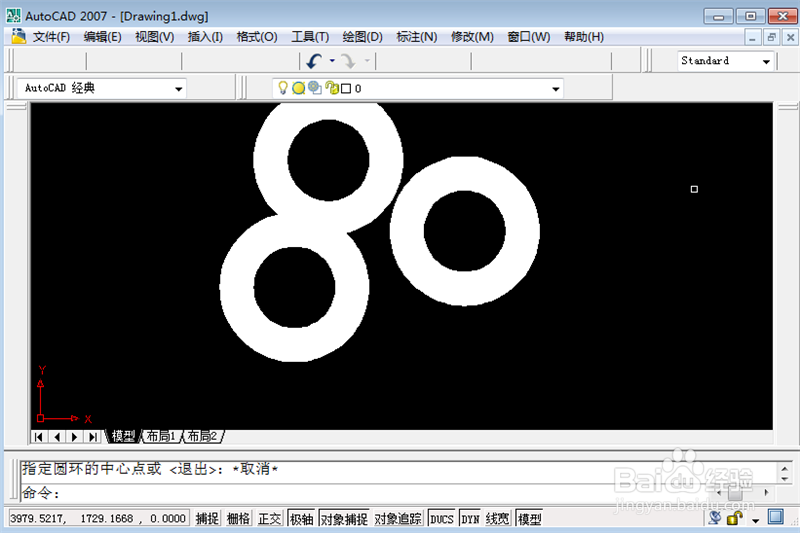Screen dimensions: 800x533
Task: Close the Drawing1.dwg document window
Action: 790,38
